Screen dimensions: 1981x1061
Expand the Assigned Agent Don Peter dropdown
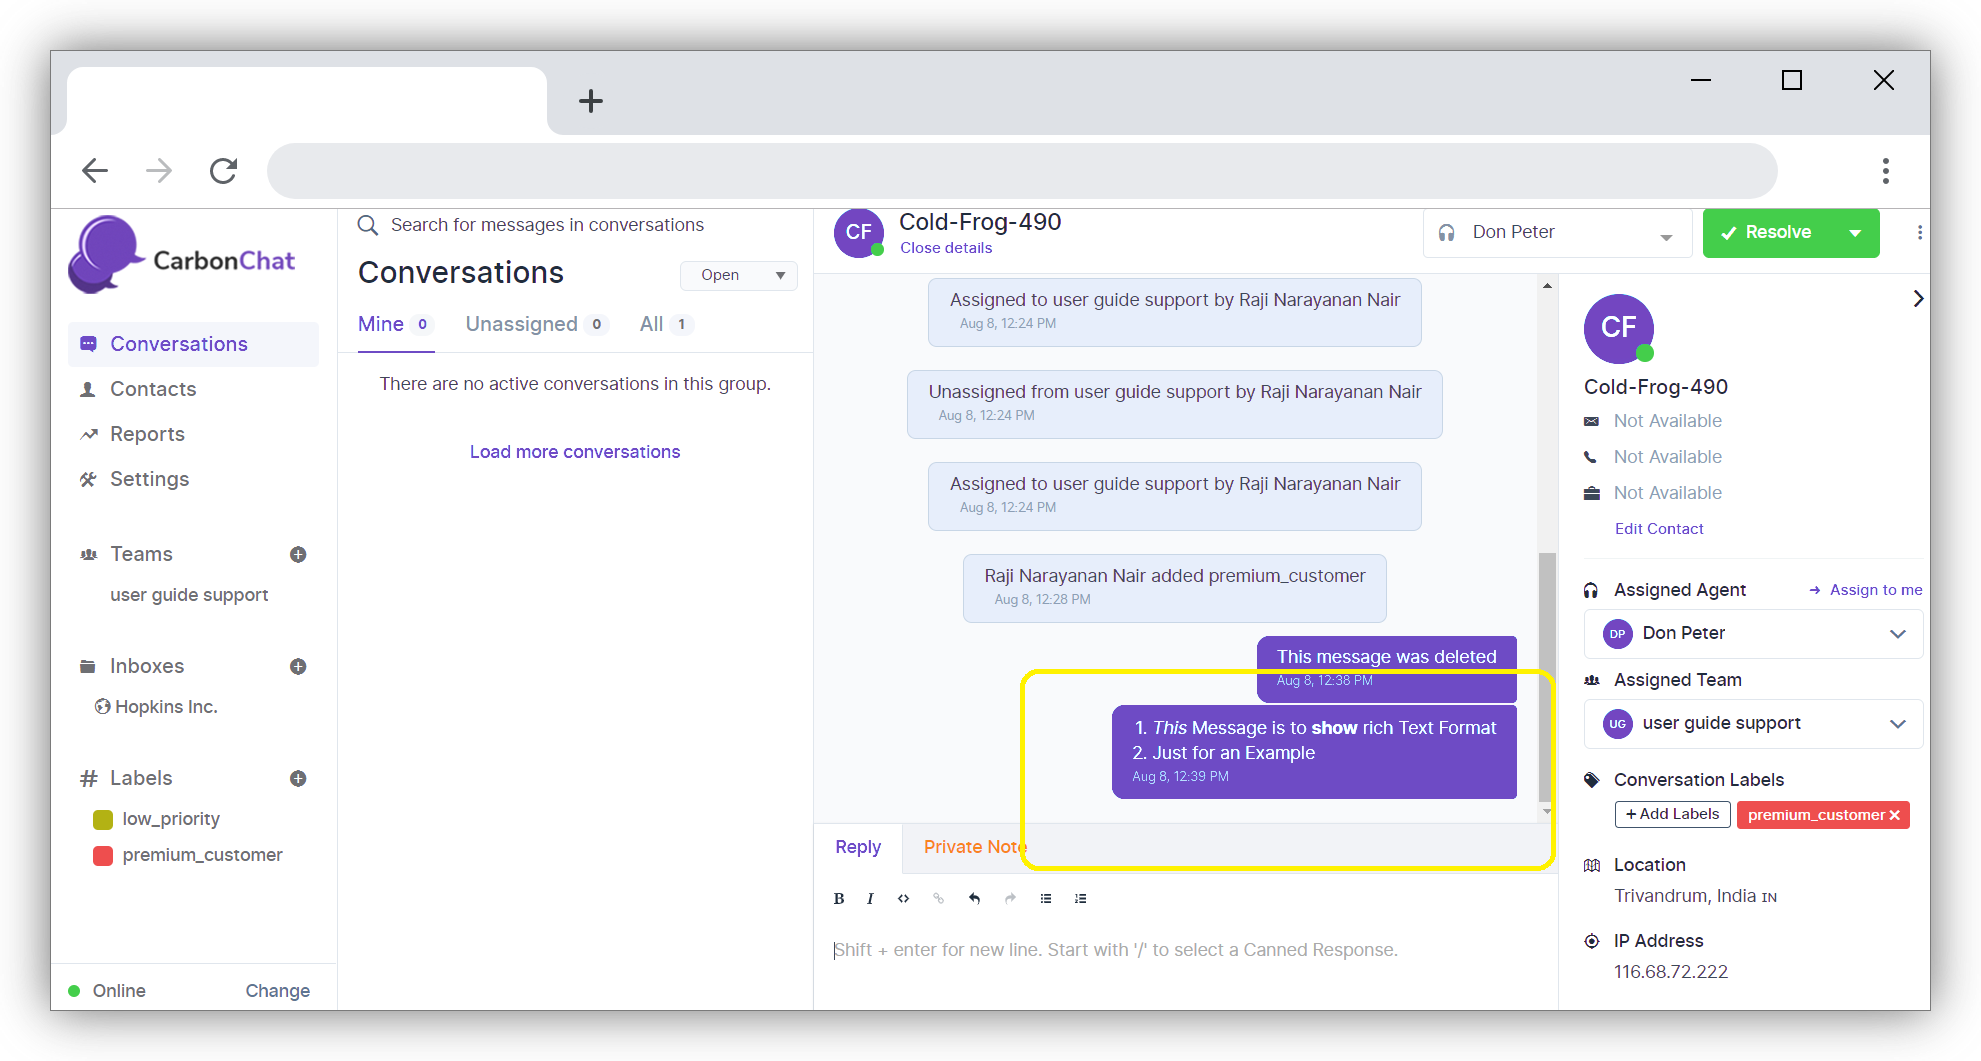[1897, 633]
